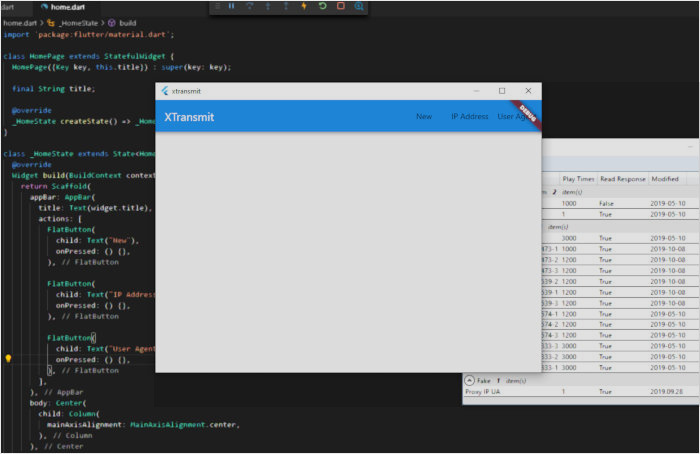Pause the debug session

point(232,6)
